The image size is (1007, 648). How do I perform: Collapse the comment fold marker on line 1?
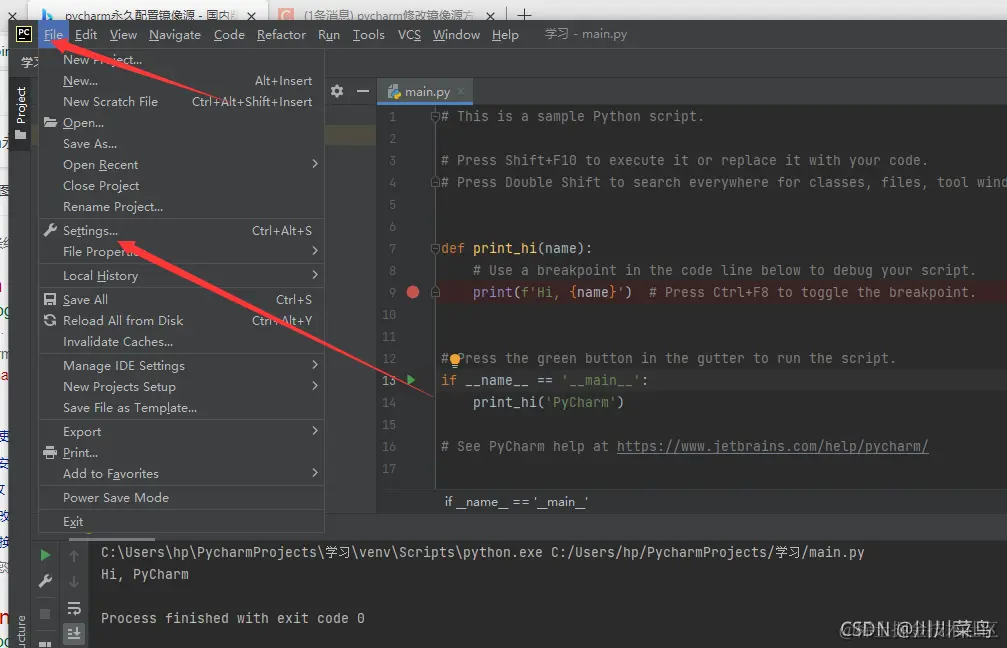coord(435,116)
